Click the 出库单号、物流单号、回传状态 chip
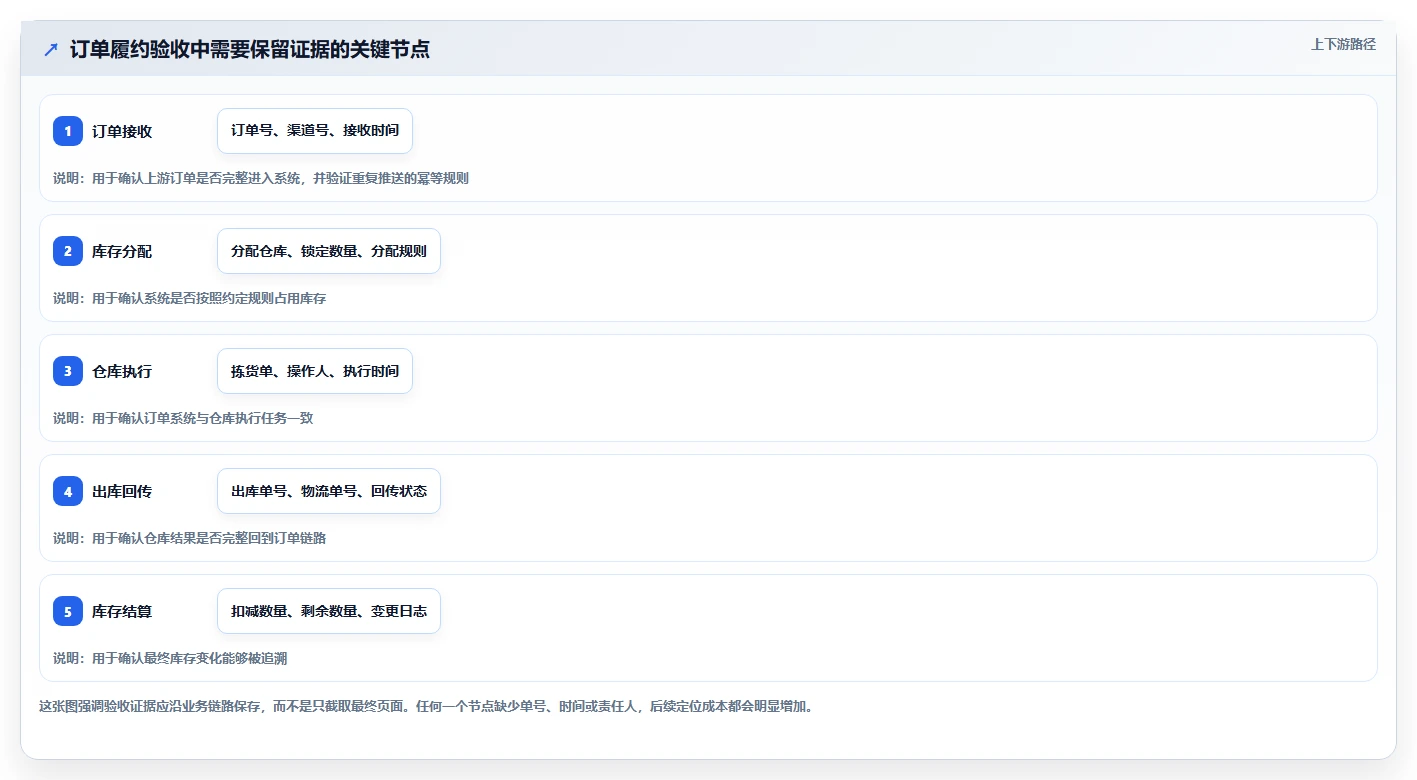The height and width of the screenshot is (780, 1417). click(x=329, y=491)
